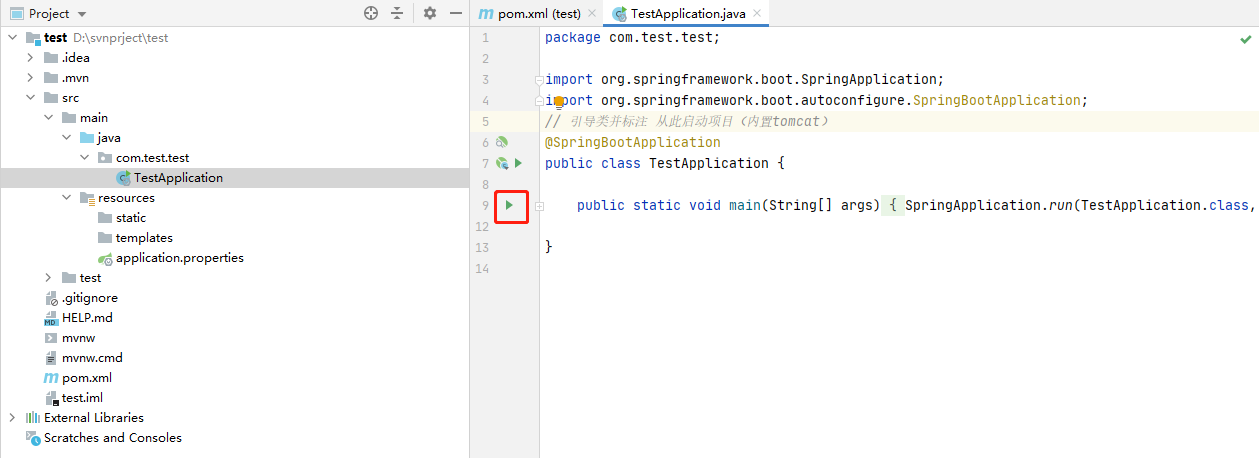Hide the Project tool window
The width and height of the screenshot is (1259, 458).
pyautogui.click(x=456, y=13)
